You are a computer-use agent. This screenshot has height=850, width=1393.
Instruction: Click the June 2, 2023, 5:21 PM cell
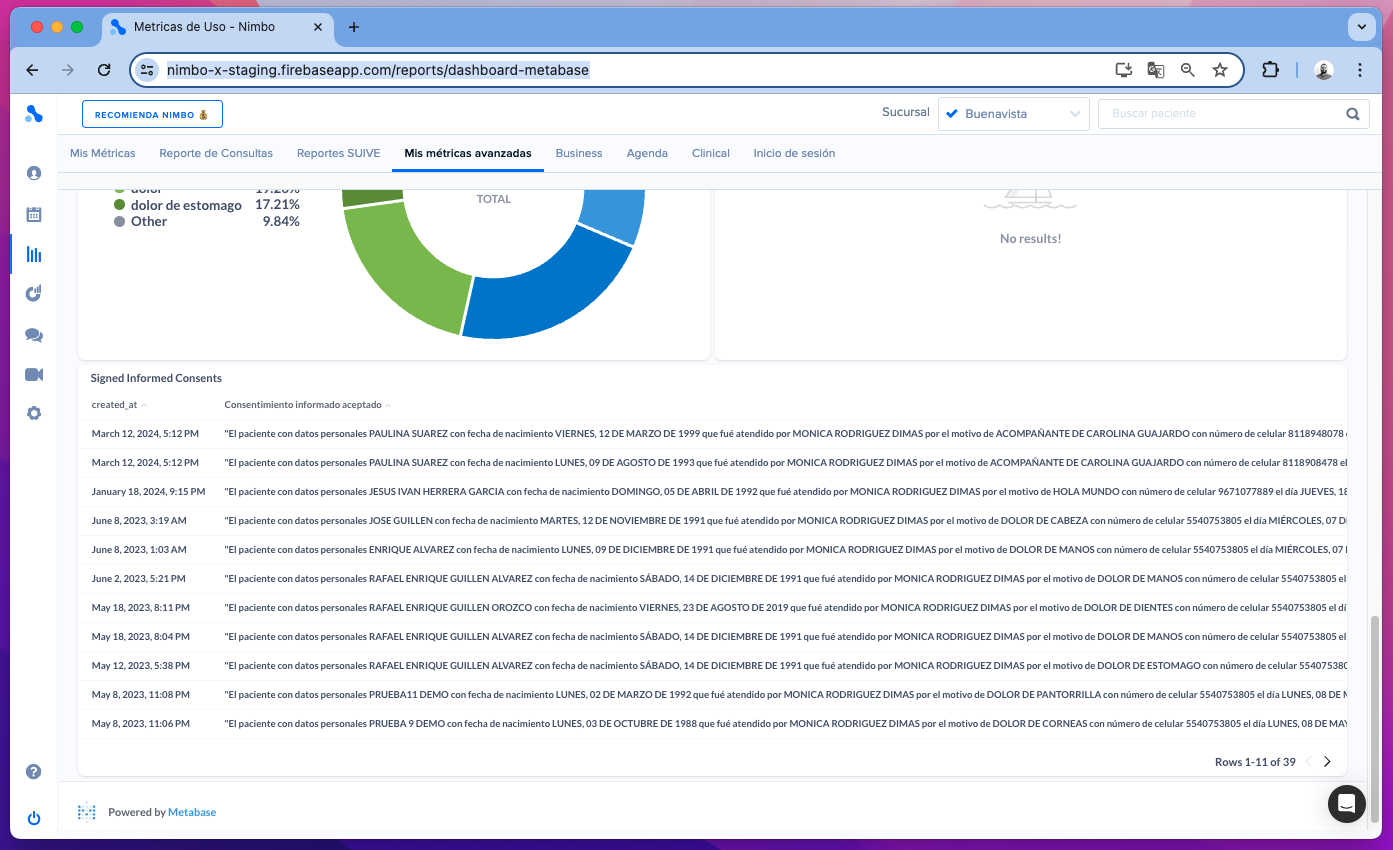[x=138, y=579]
